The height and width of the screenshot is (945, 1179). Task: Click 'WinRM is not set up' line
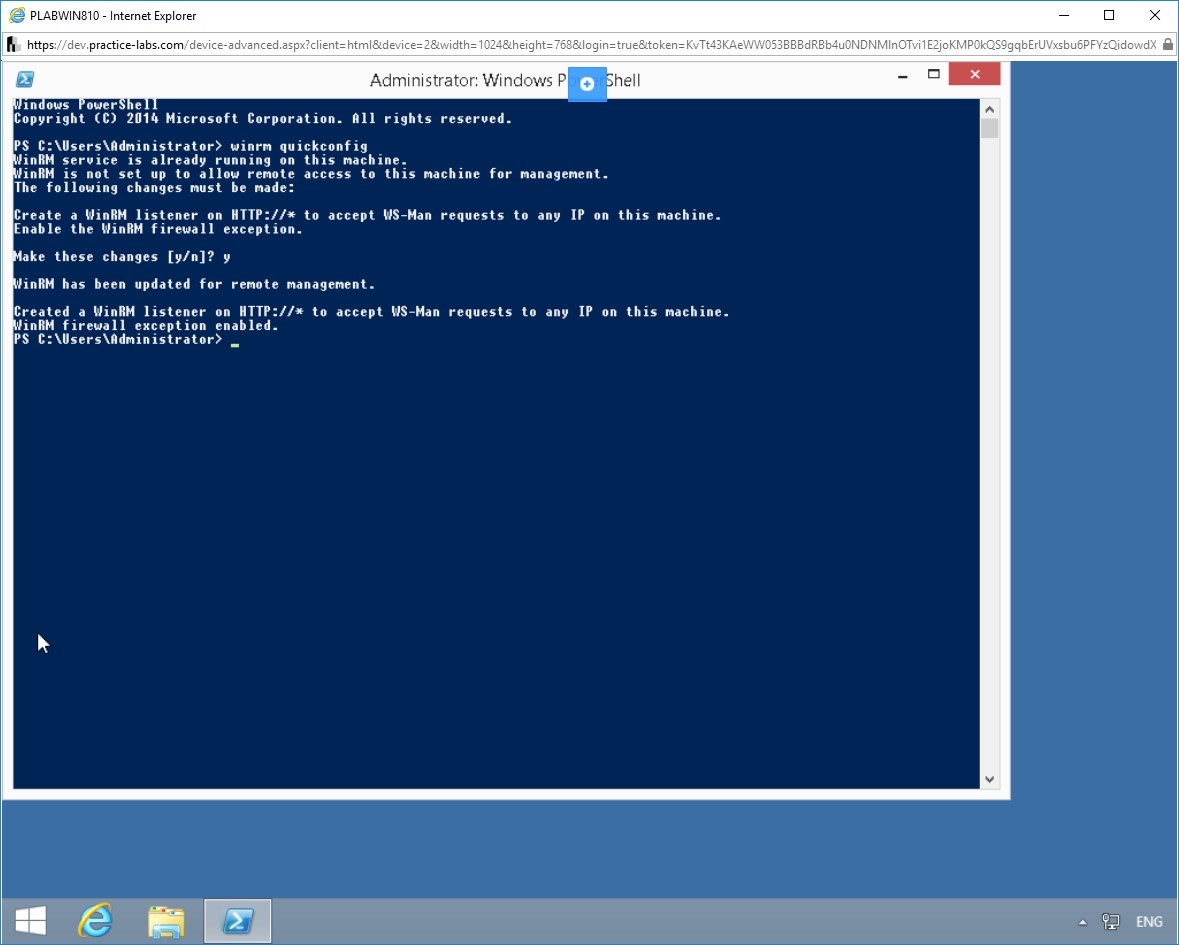(x=311, y=174)
